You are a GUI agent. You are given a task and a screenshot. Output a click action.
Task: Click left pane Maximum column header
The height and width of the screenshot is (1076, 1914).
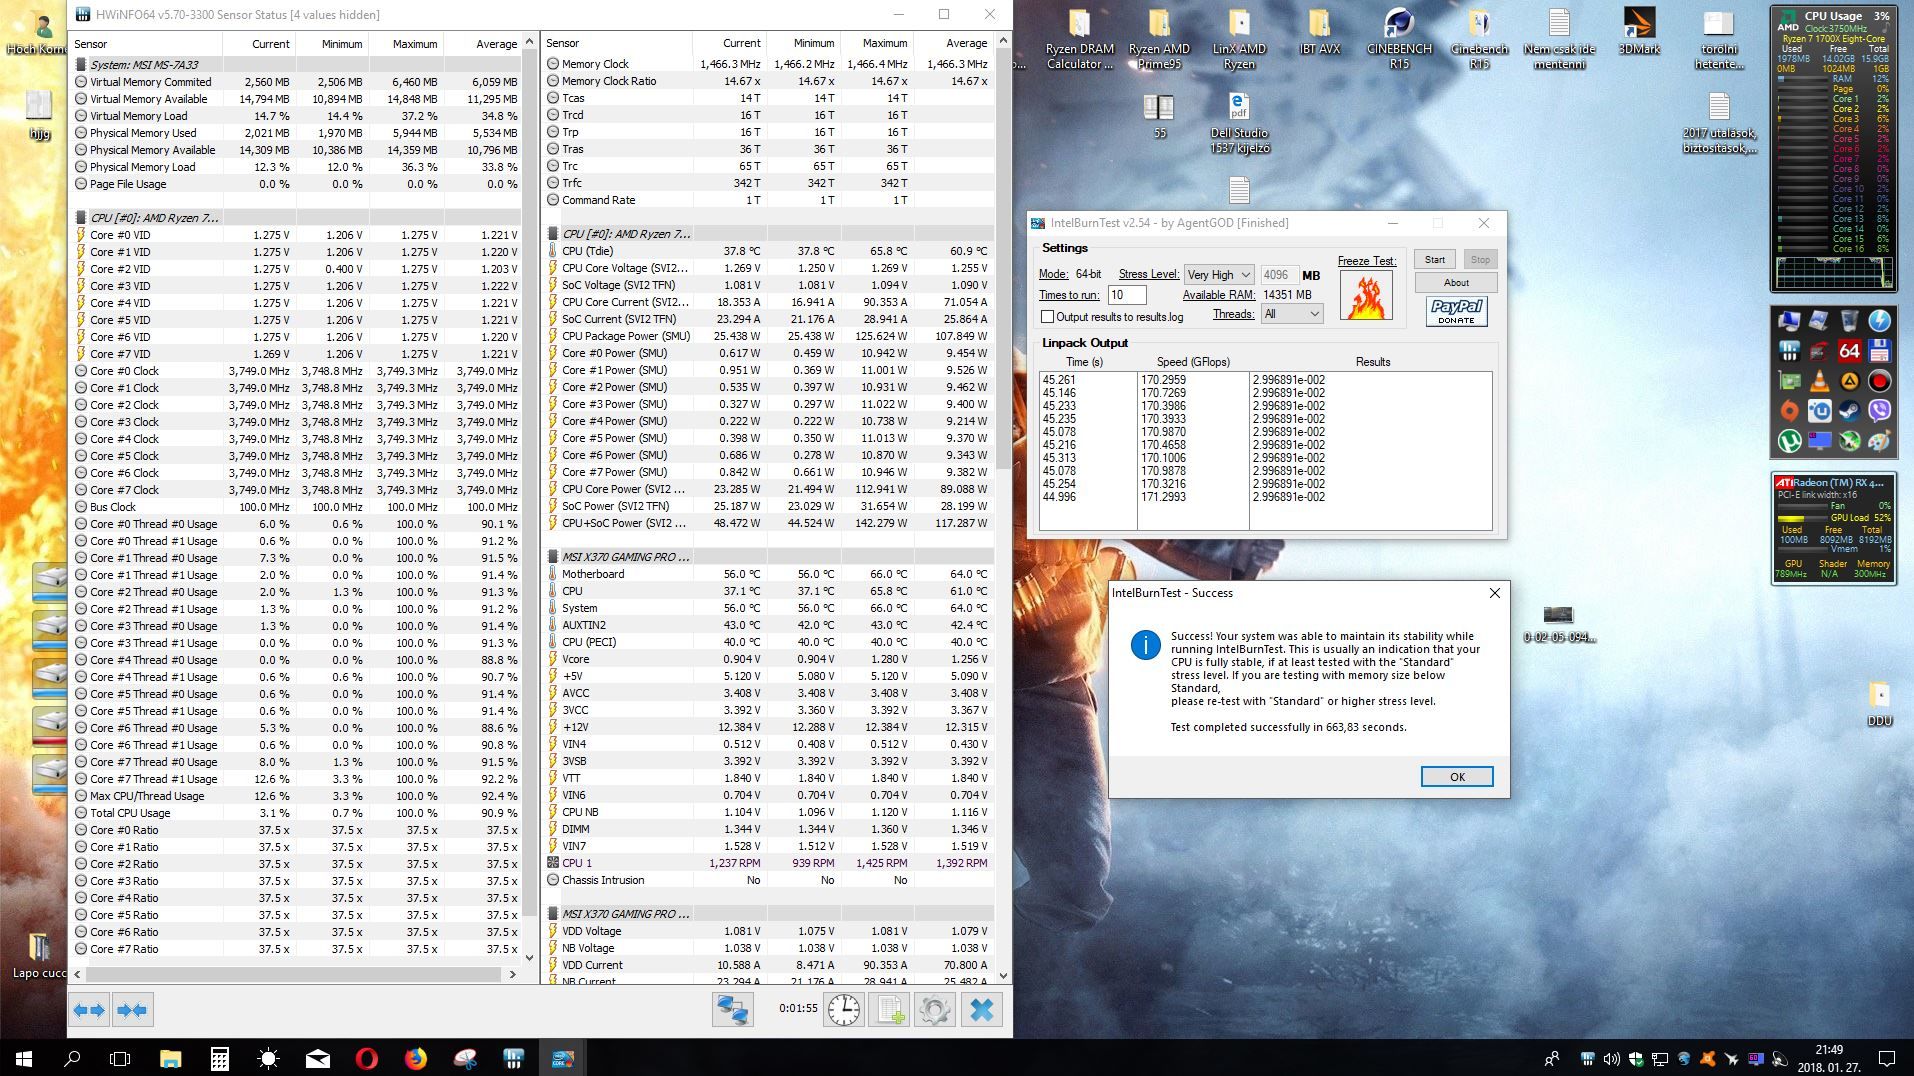[406, 44]
